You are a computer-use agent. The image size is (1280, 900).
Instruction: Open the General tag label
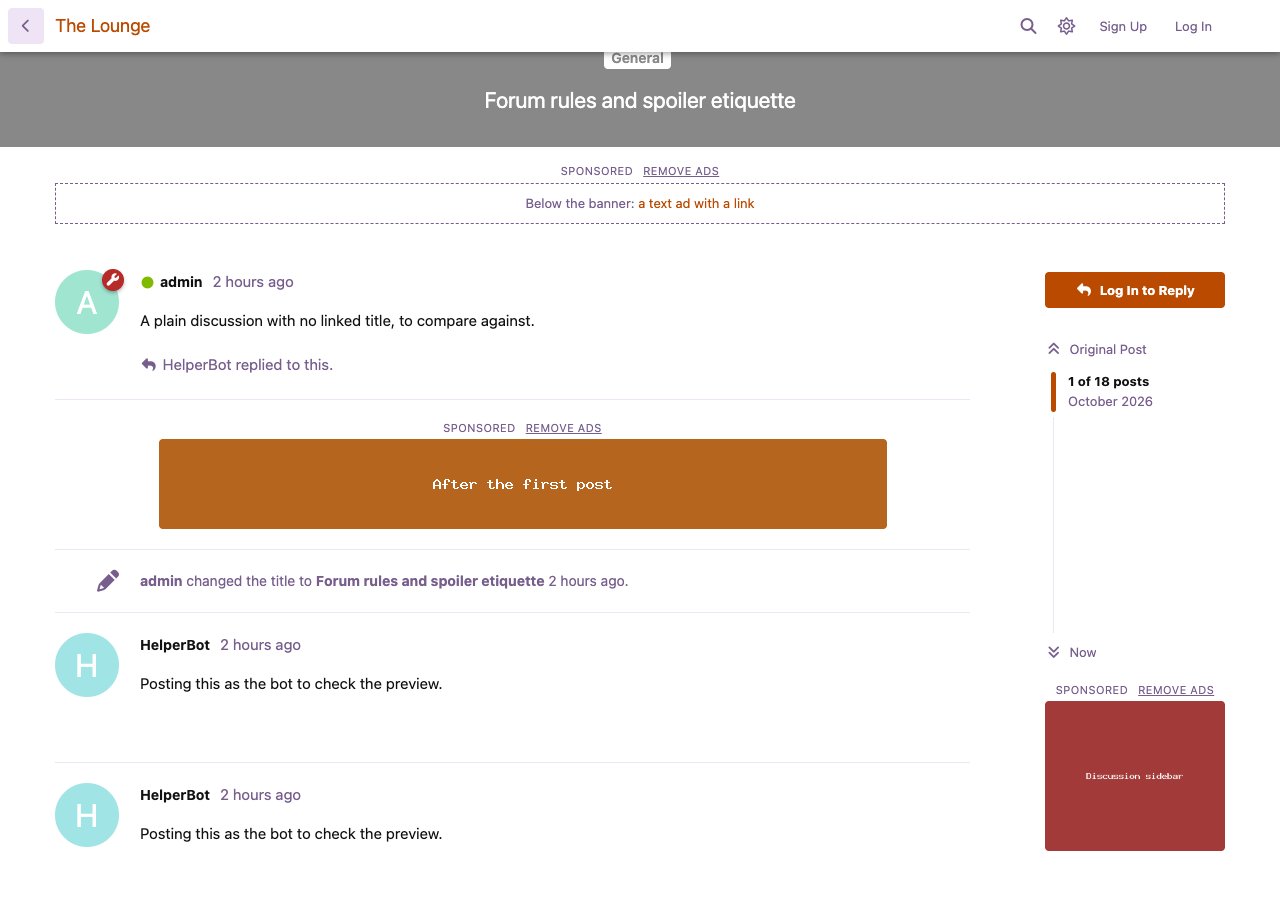tap(637, 58)
